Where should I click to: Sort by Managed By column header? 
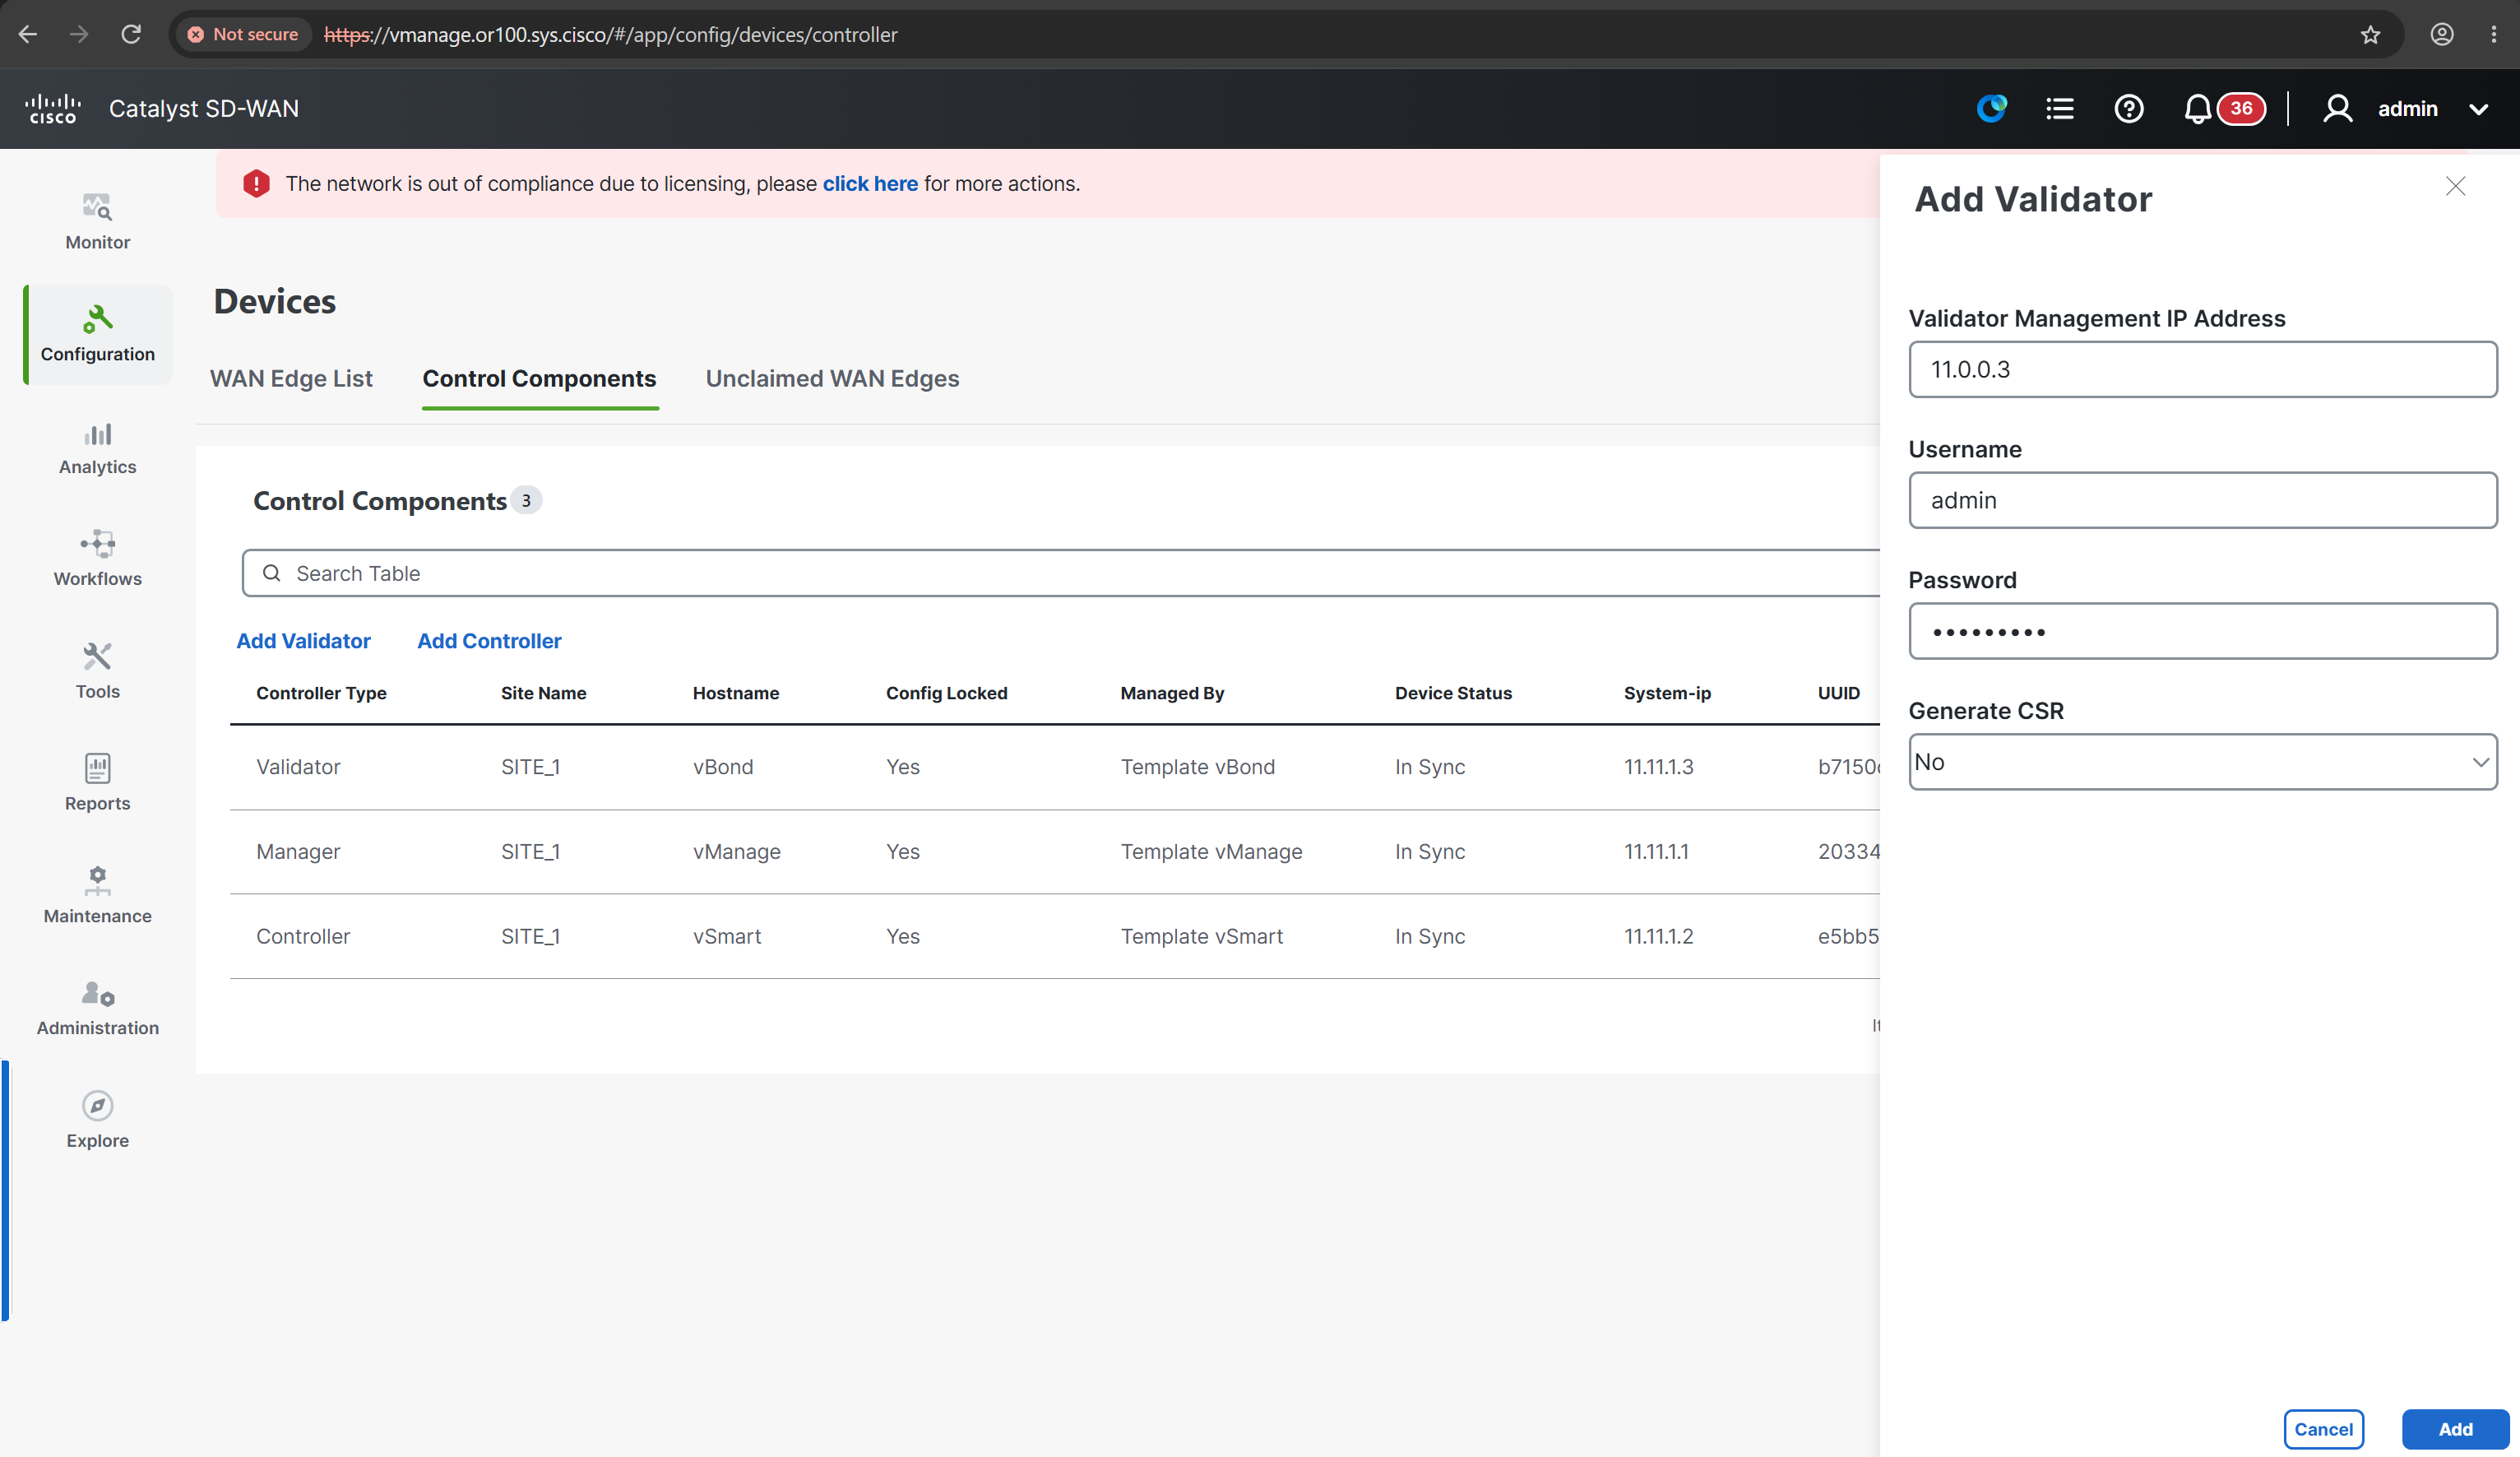[1172, 693]
